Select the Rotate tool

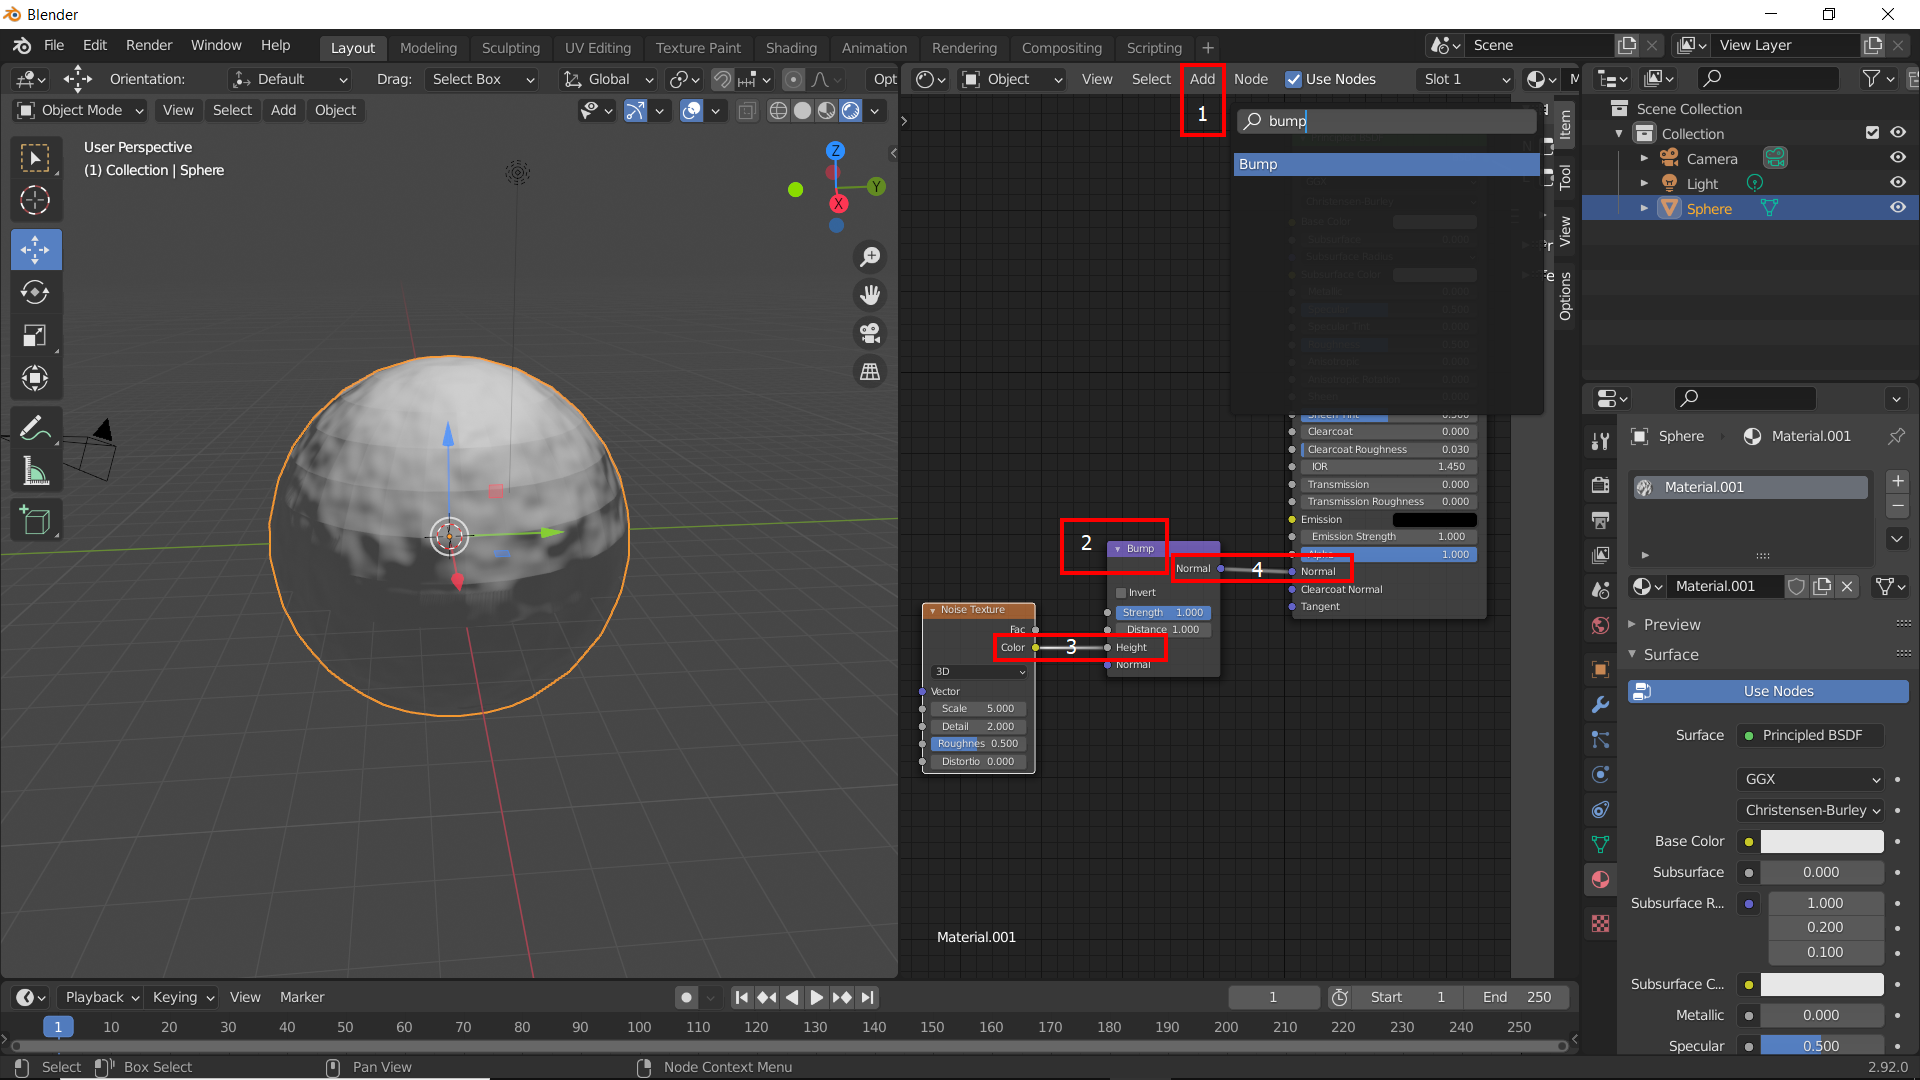[x=36, y=292]
